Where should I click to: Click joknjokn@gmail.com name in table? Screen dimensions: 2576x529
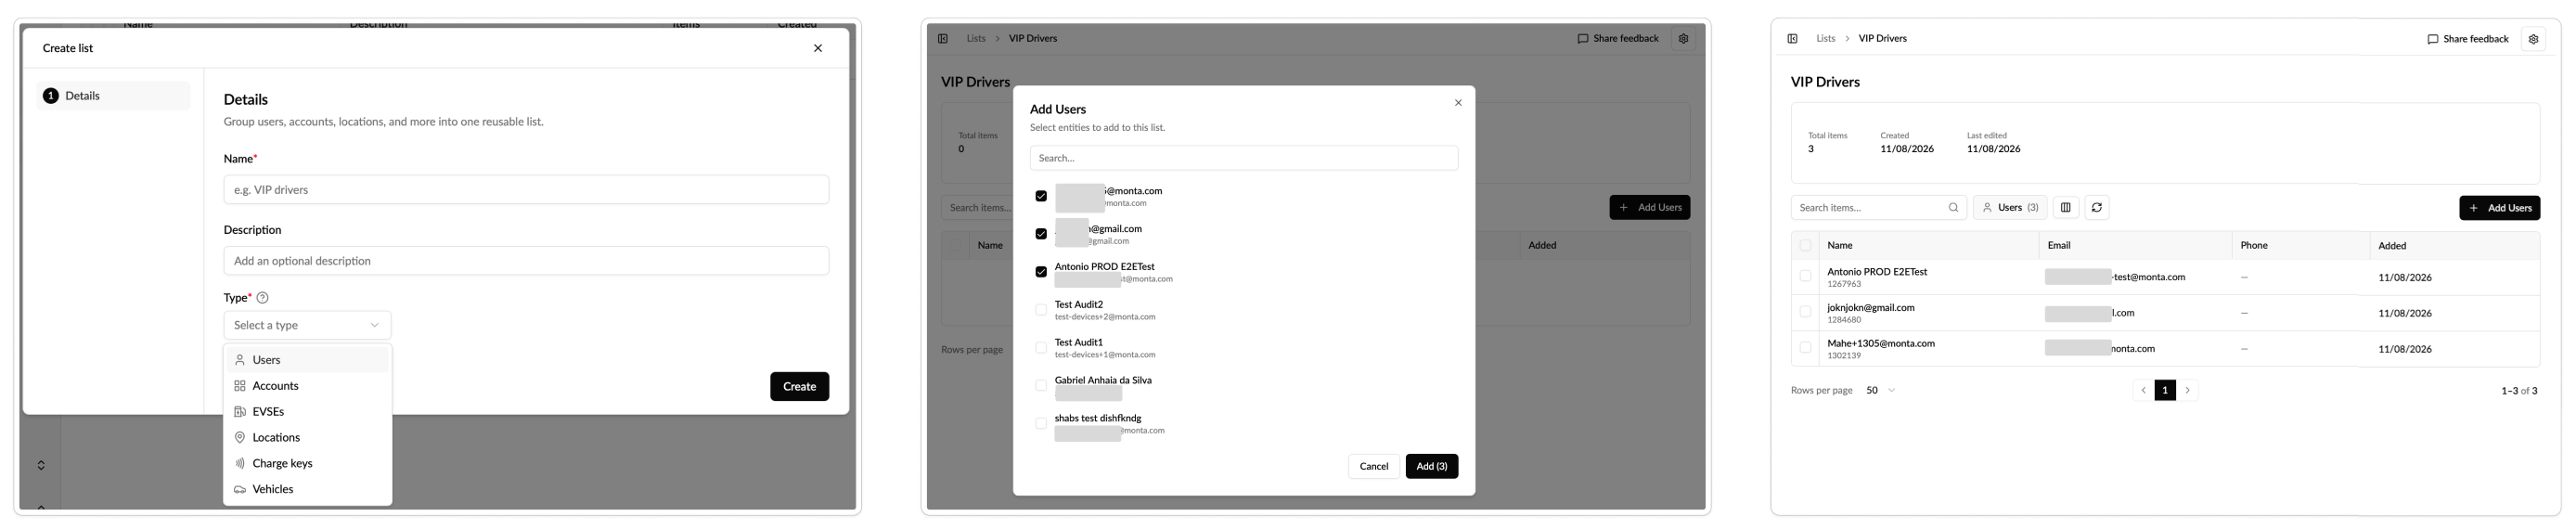(x=1871, y=308)
